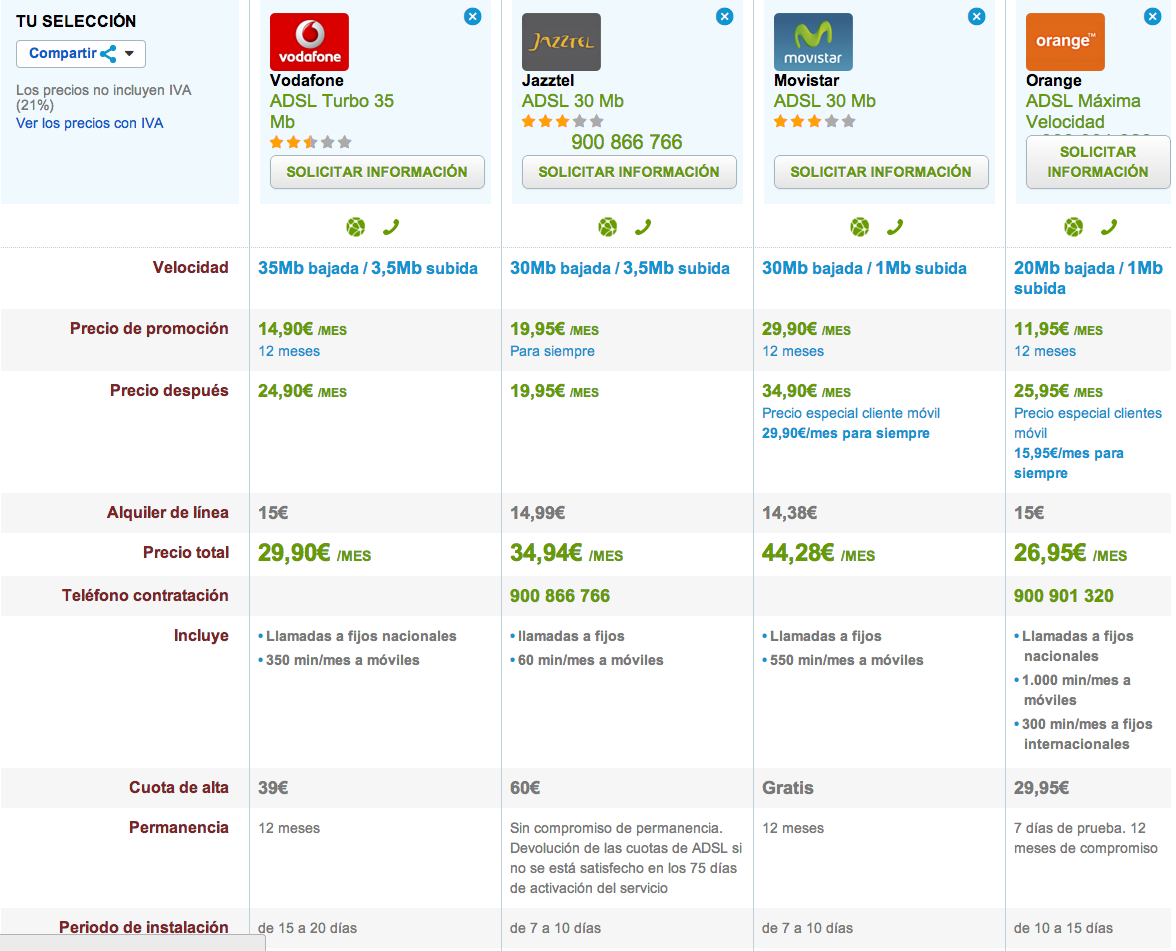Open the Compartir share dropdown

[81, 54]
